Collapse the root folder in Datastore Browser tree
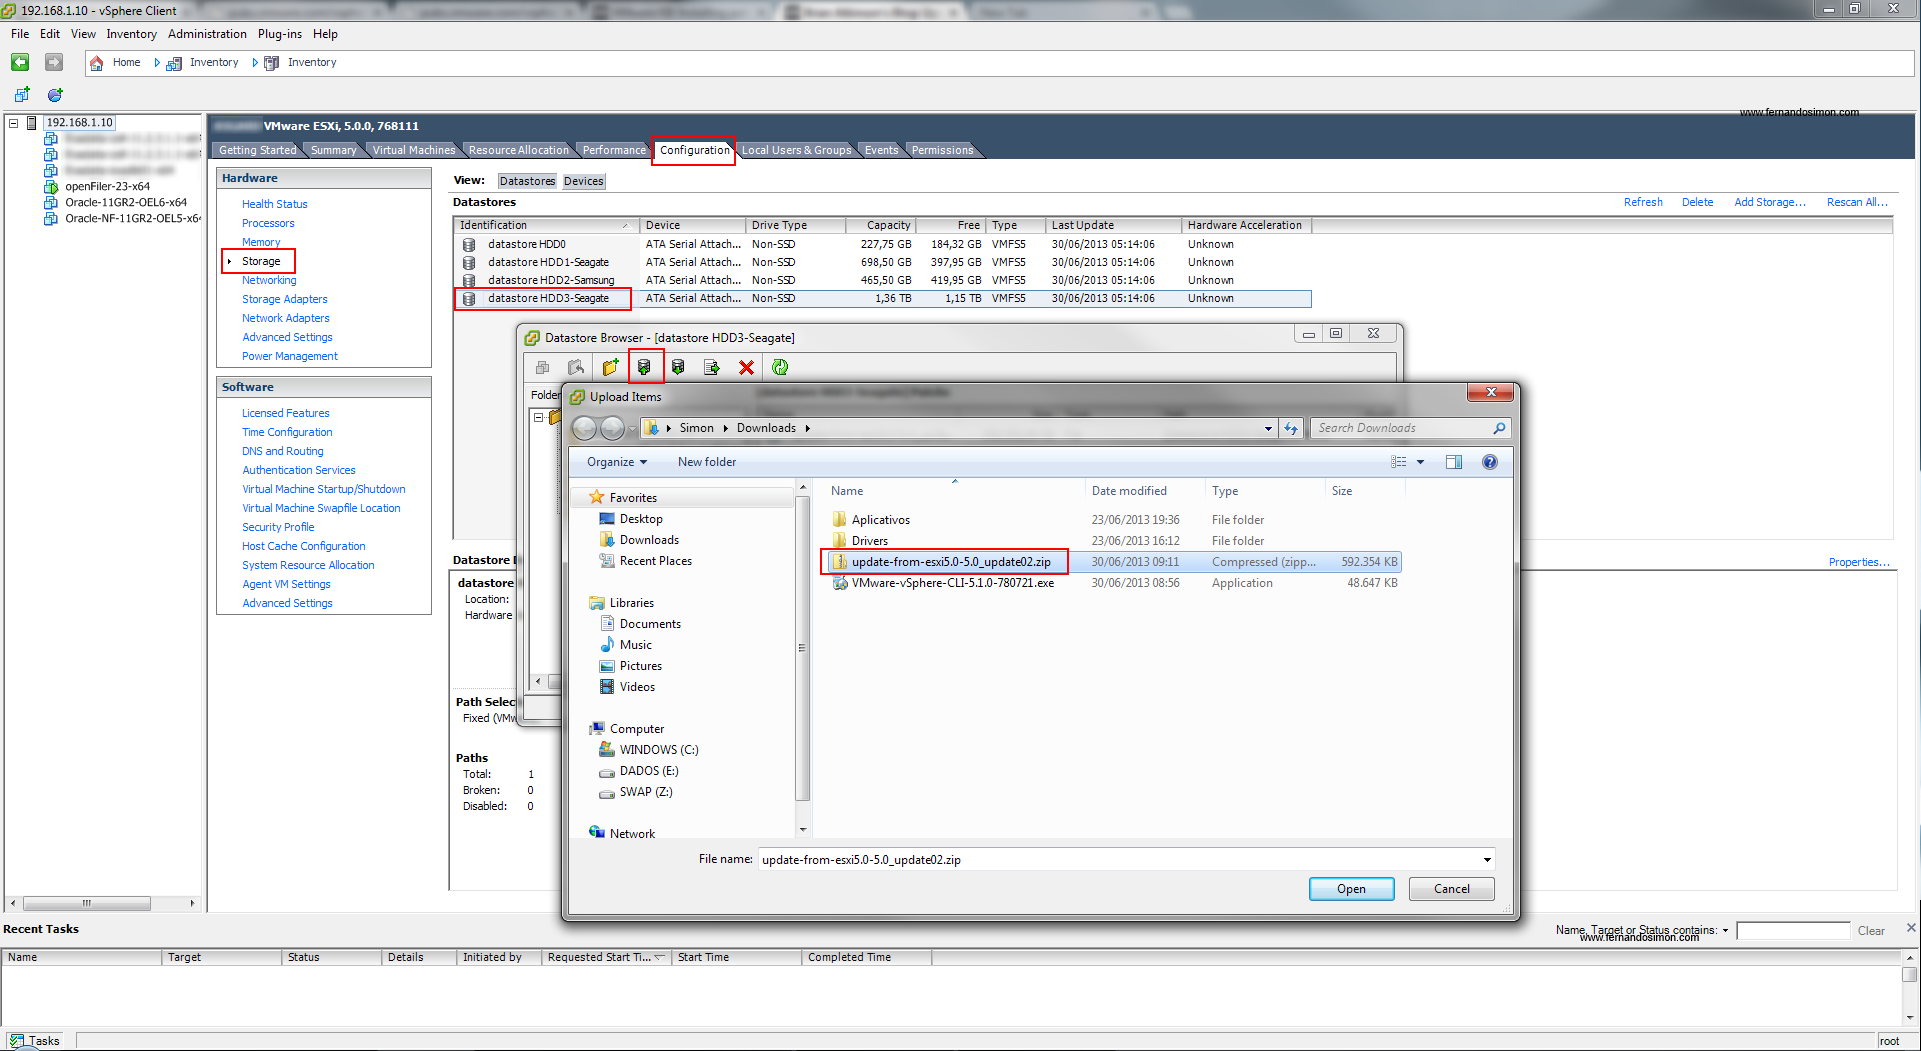Screen dimensions: 1921x1051 tap(538, 417)
